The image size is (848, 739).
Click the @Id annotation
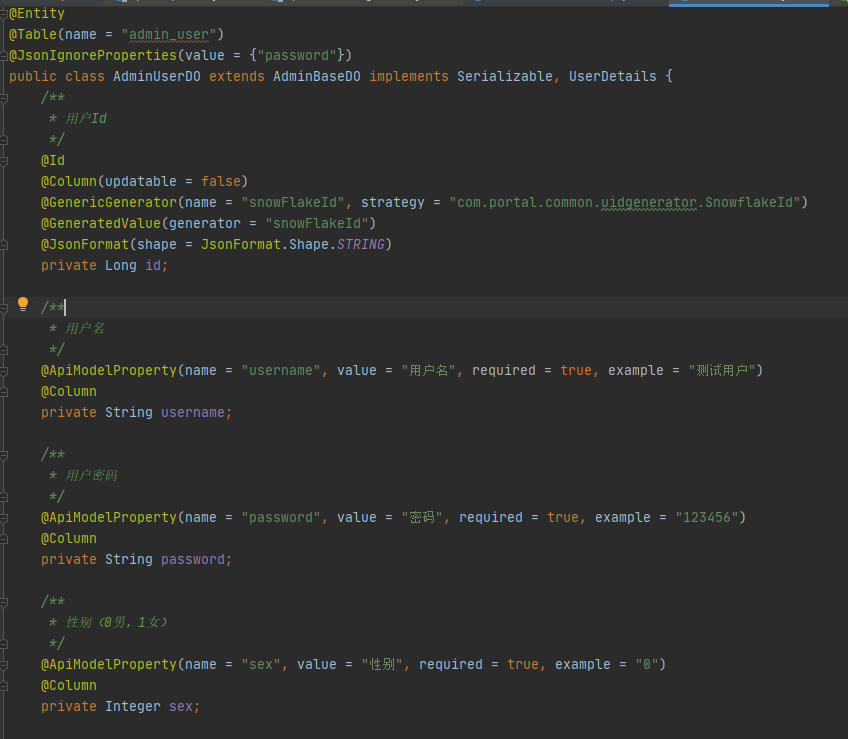pyautogui.click(x=53, y=161)
